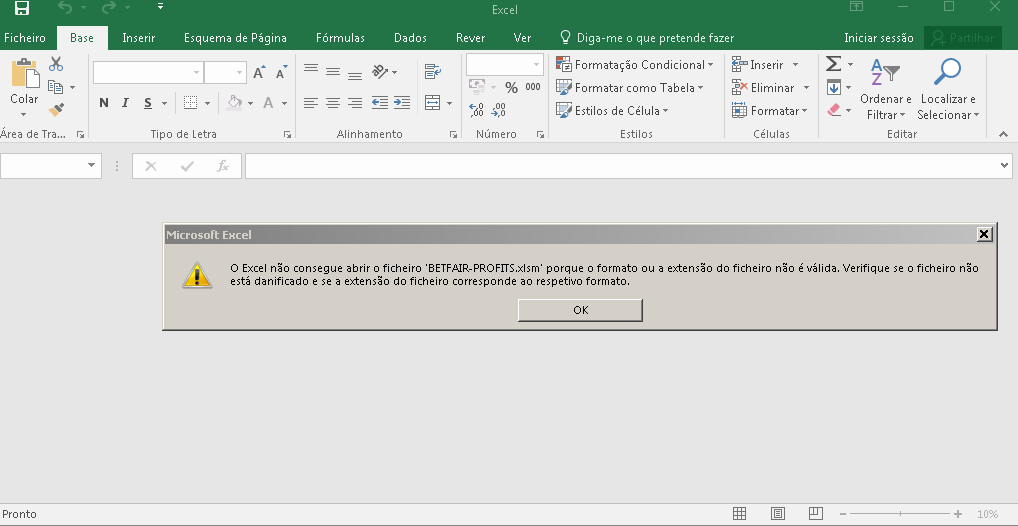Open Formatar como Tabela dropdown
Image resolution: width=1018 pixels, height=526 pixels.
630,88
